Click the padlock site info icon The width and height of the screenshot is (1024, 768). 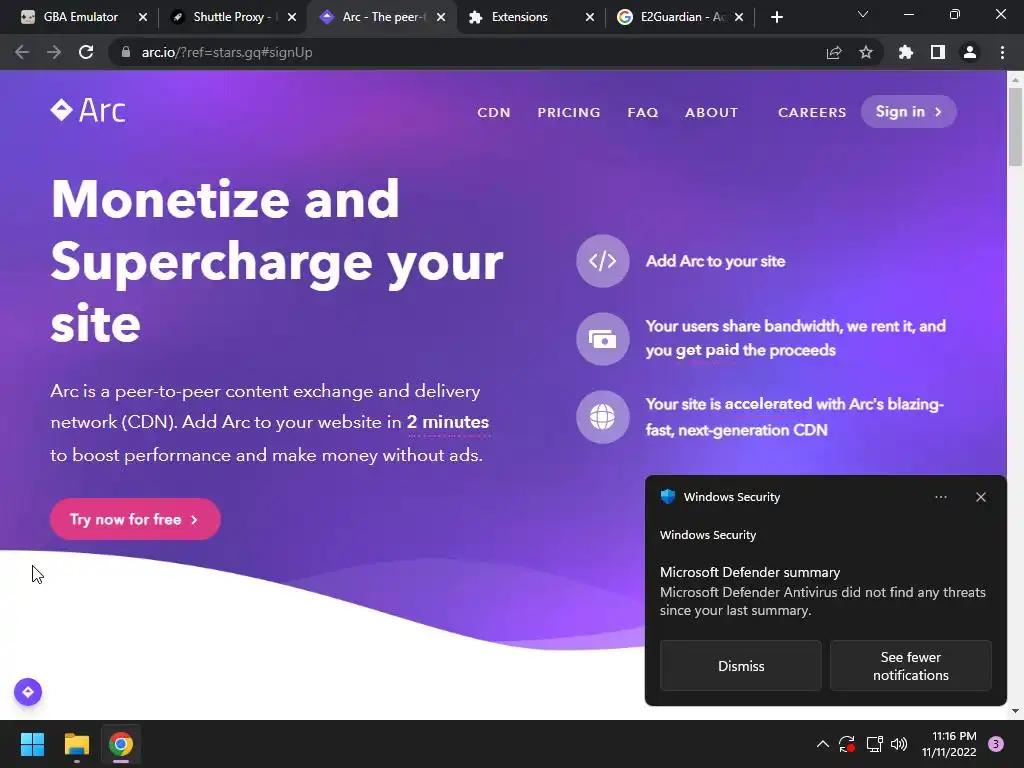(x=126, y=52)
